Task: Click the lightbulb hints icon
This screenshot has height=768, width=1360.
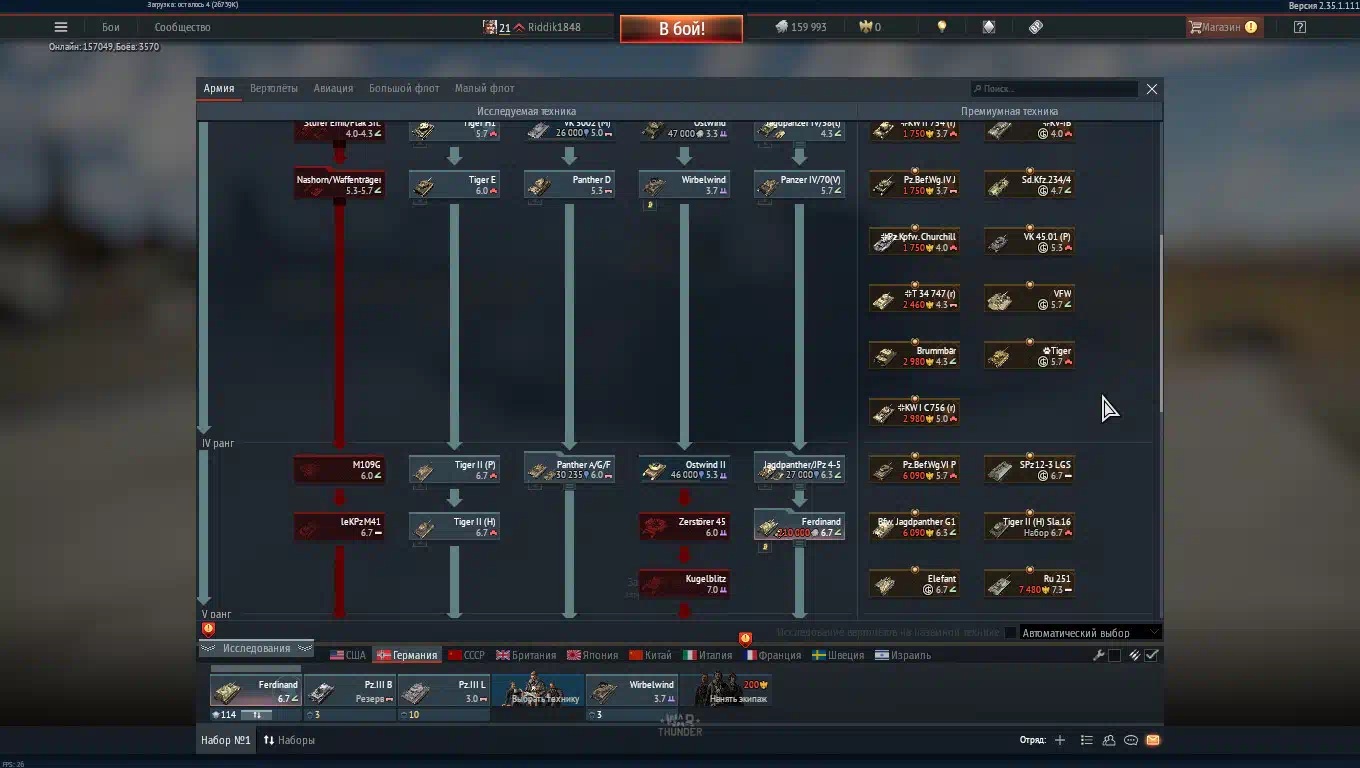Action: click(x=941, y=27)
